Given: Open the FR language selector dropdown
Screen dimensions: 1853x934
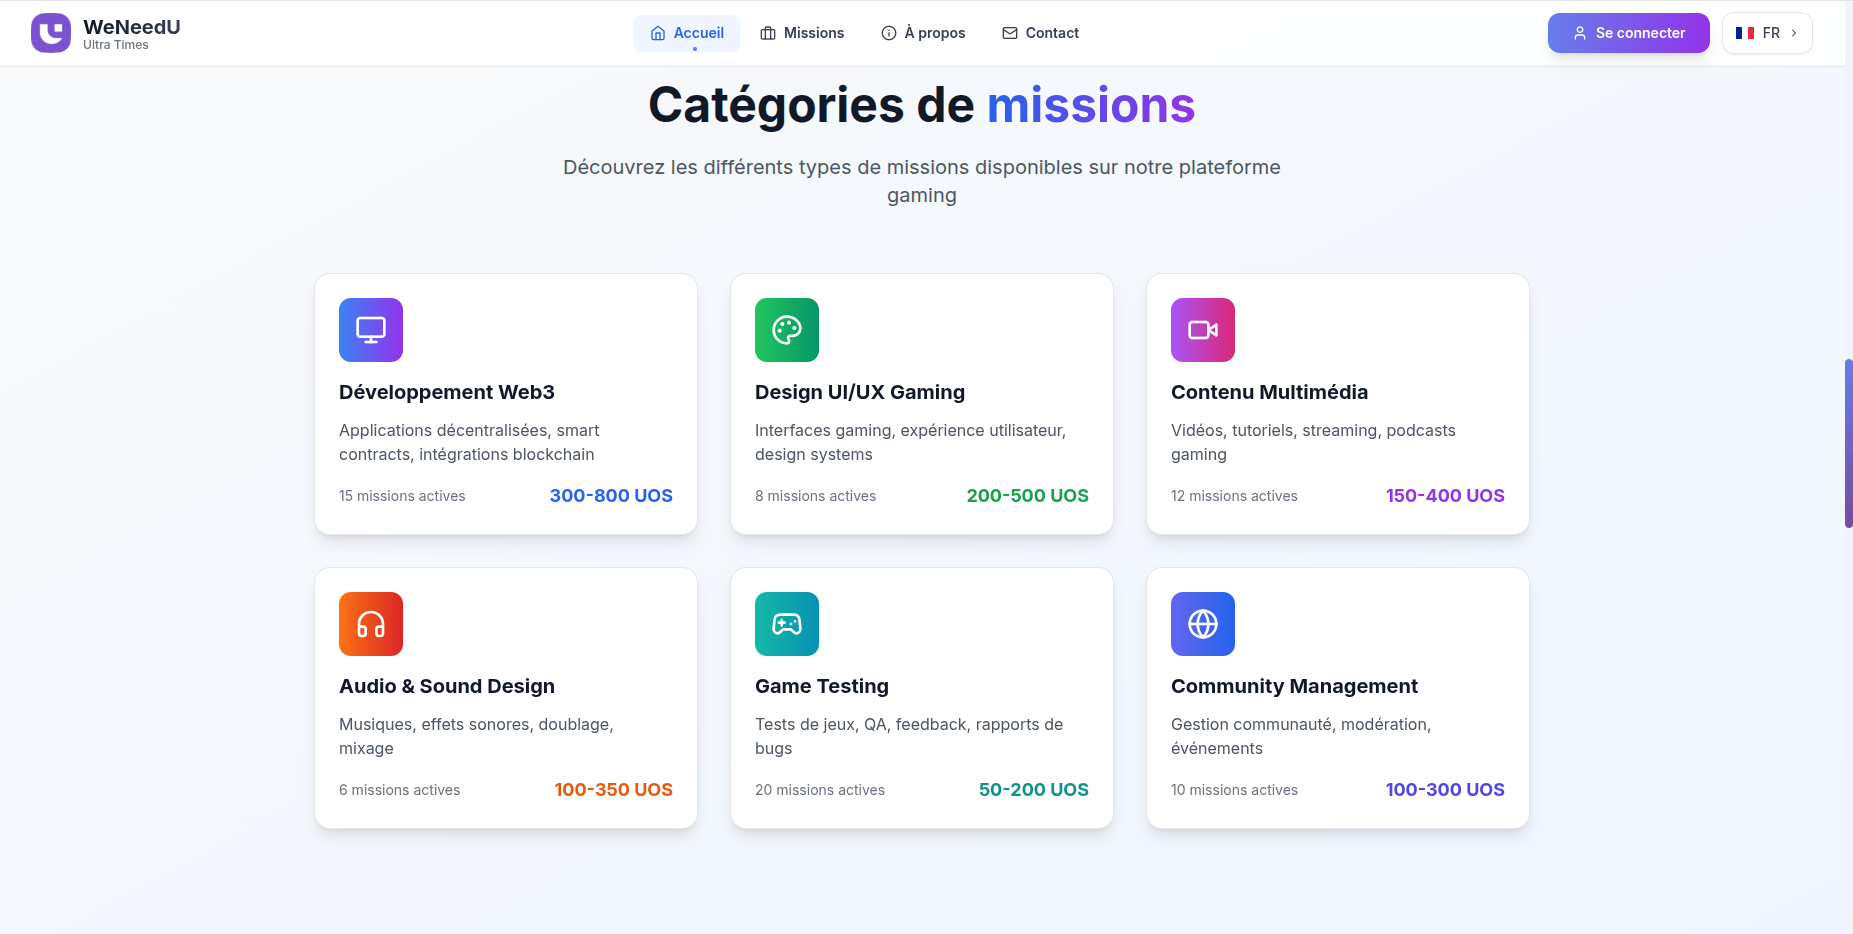Looking at the screenshot, I should (x=1767, y=33).
